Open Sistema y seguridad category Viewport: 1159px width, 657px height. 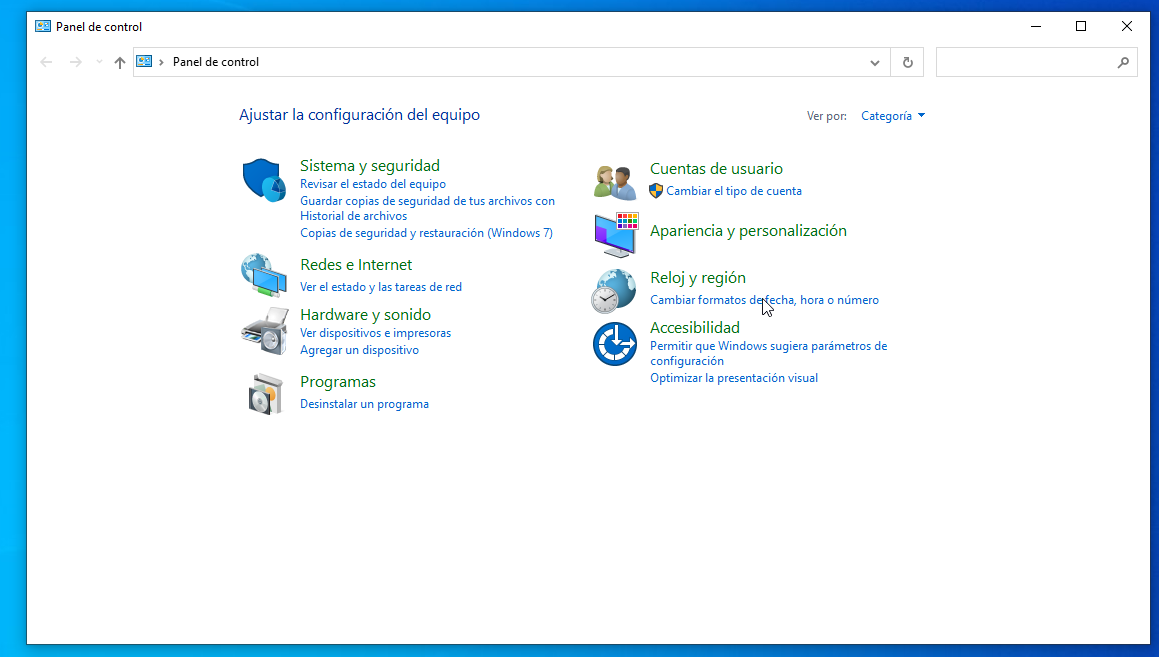click(x=370, y=166)
